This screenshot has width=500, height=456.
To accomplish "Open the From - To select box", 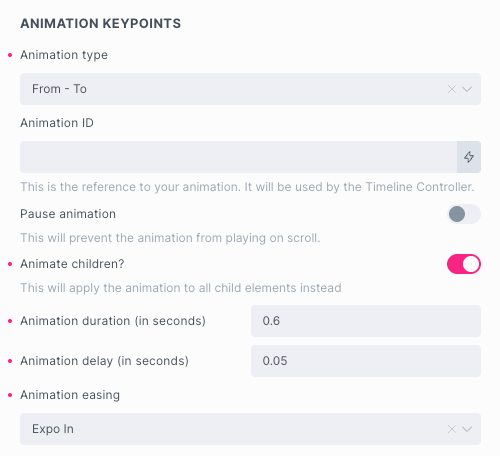I will coord(250,89).
